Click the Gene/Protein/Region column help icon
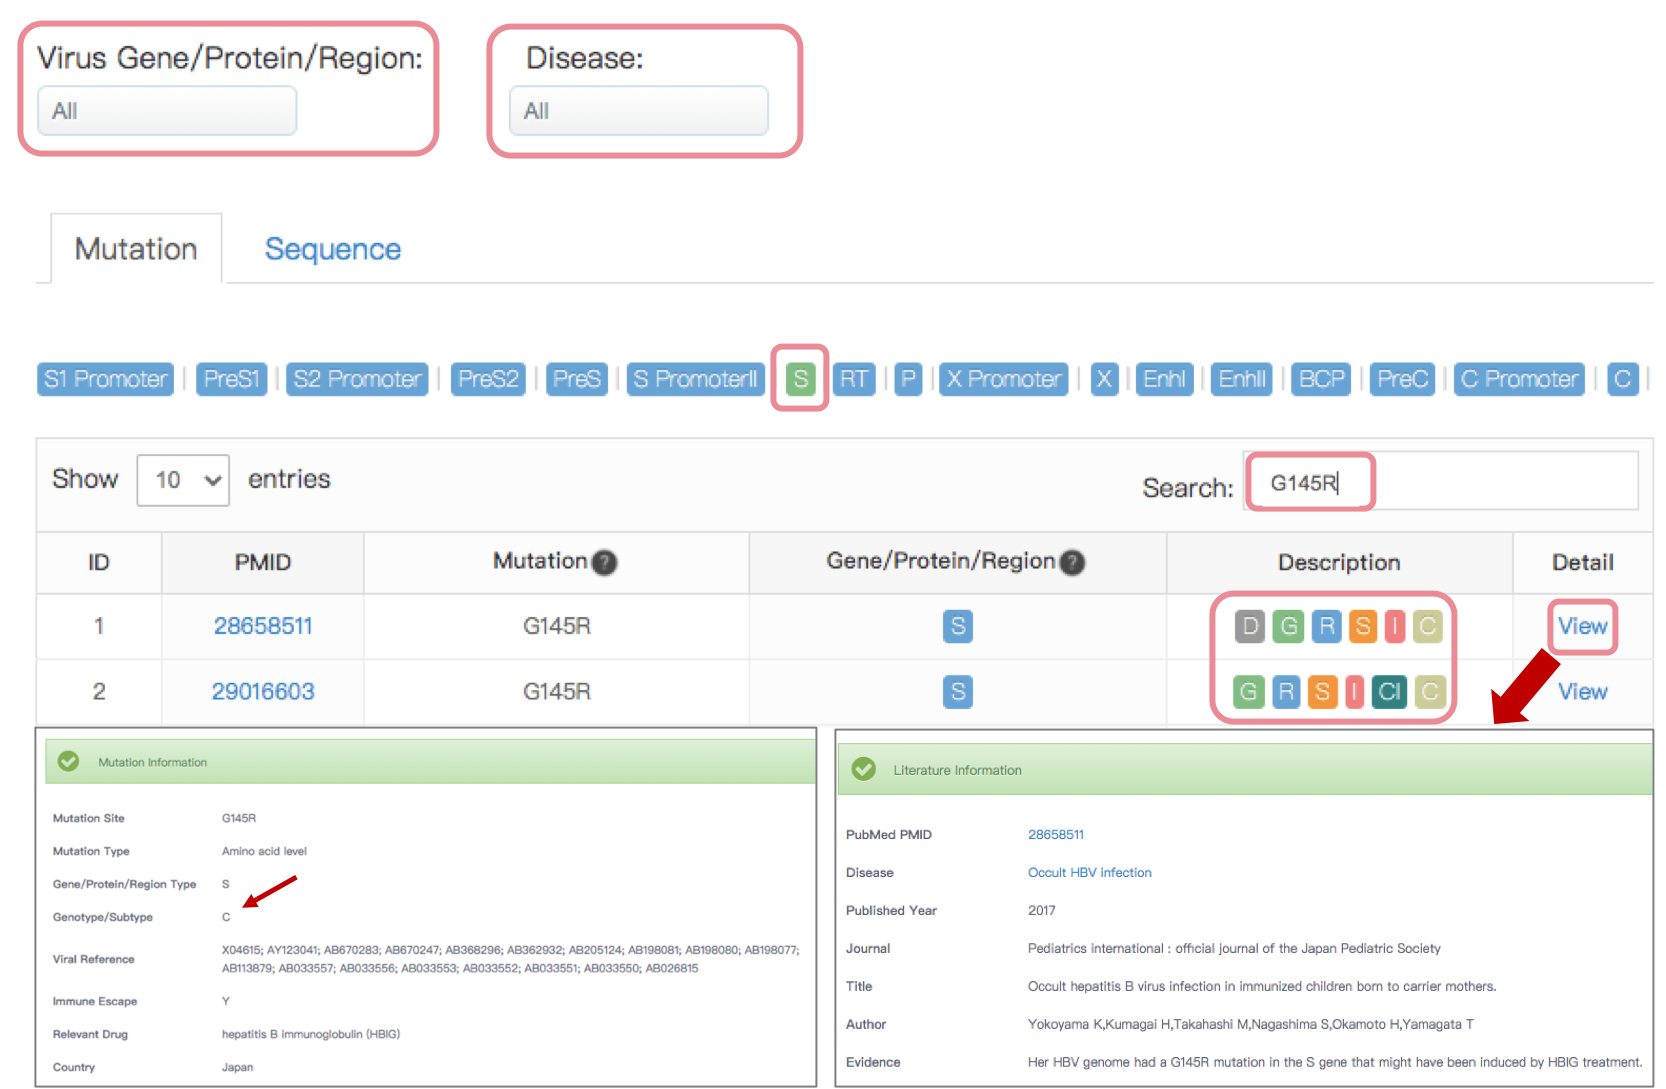The height and width of the screenshot is (1089, 1666). coord(1072,563)
